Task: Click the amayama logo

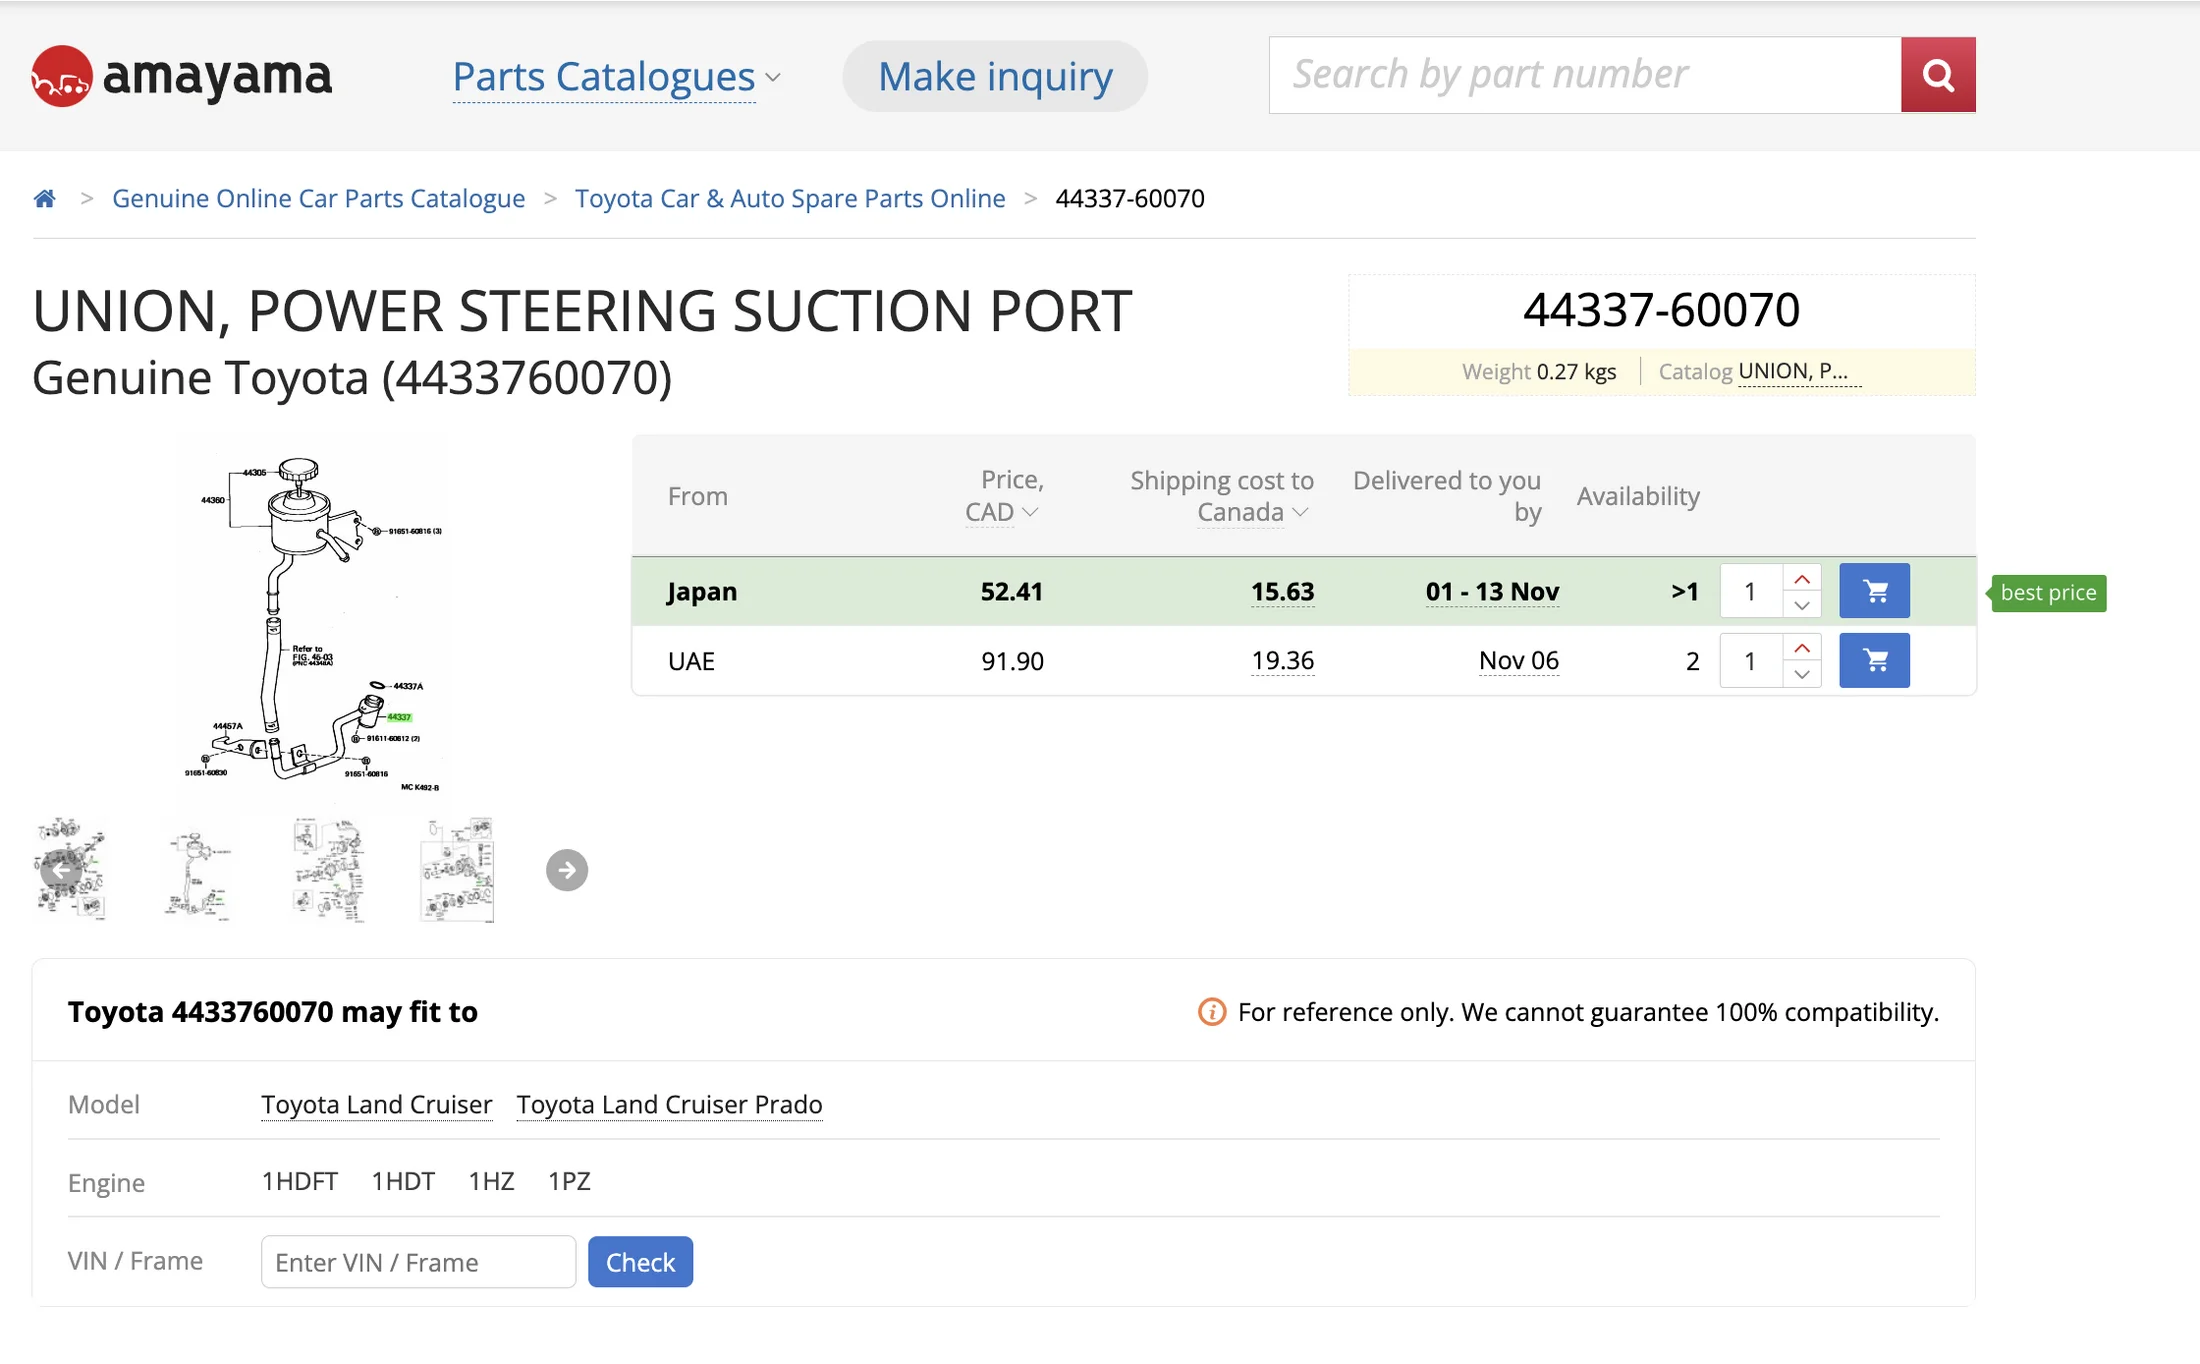Action: coord(181,76)
